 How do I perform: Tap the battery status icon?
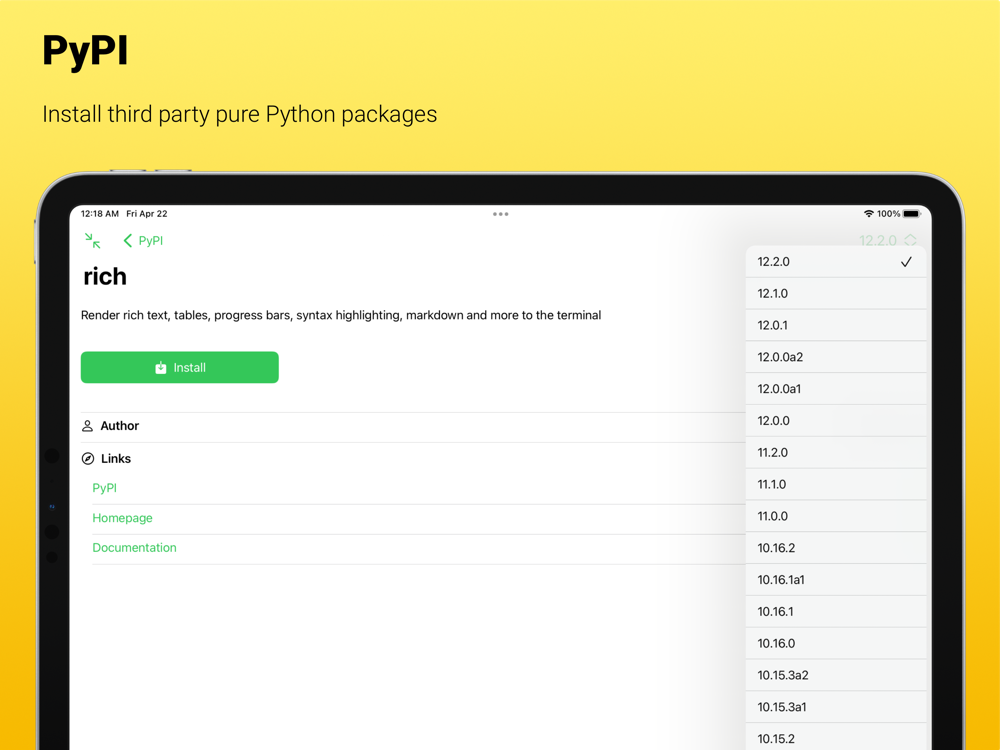[912, 214]
